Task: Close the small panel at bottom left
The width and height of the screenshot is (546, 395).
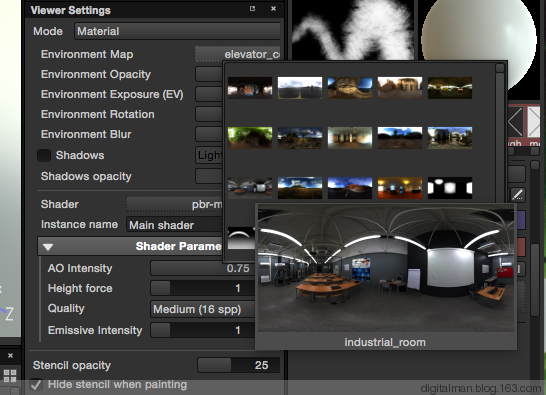Action: pos(10,355)
